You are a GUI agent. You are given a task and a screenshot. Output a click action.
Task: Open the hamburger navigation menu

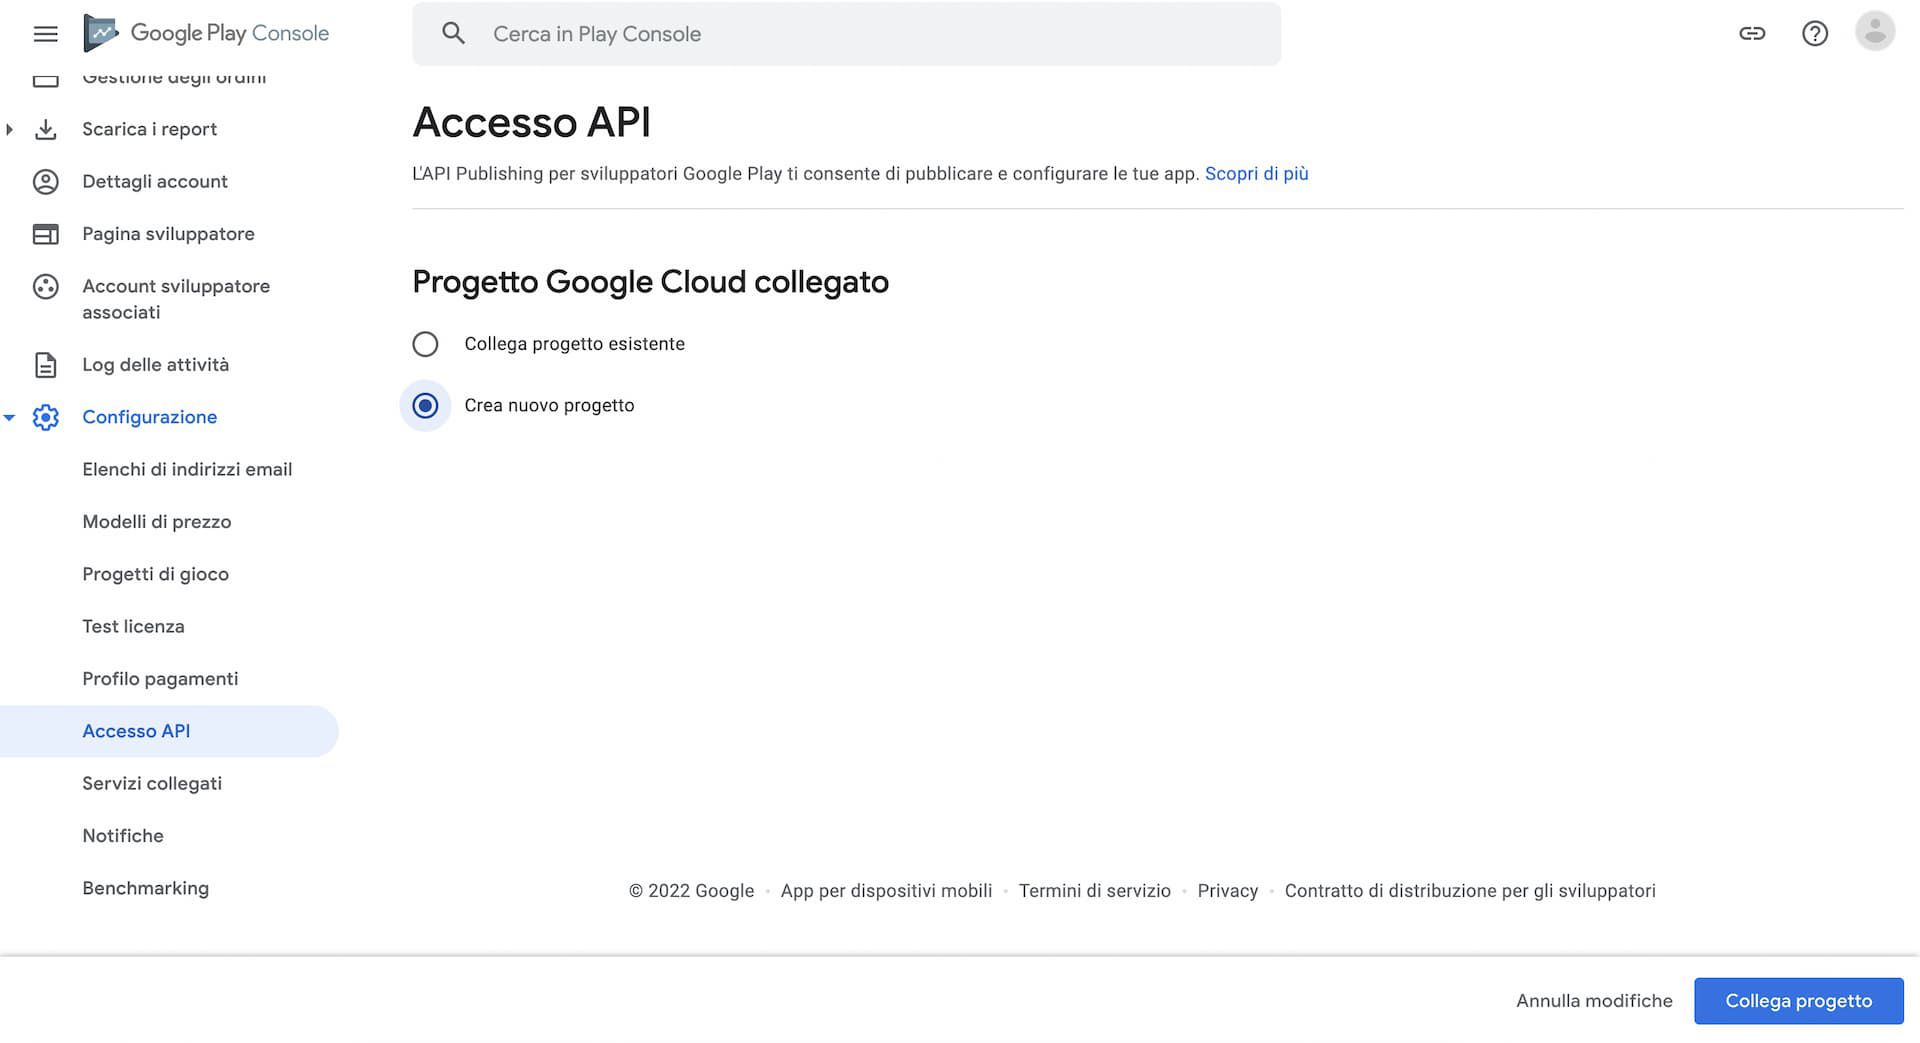coord(45,34)
